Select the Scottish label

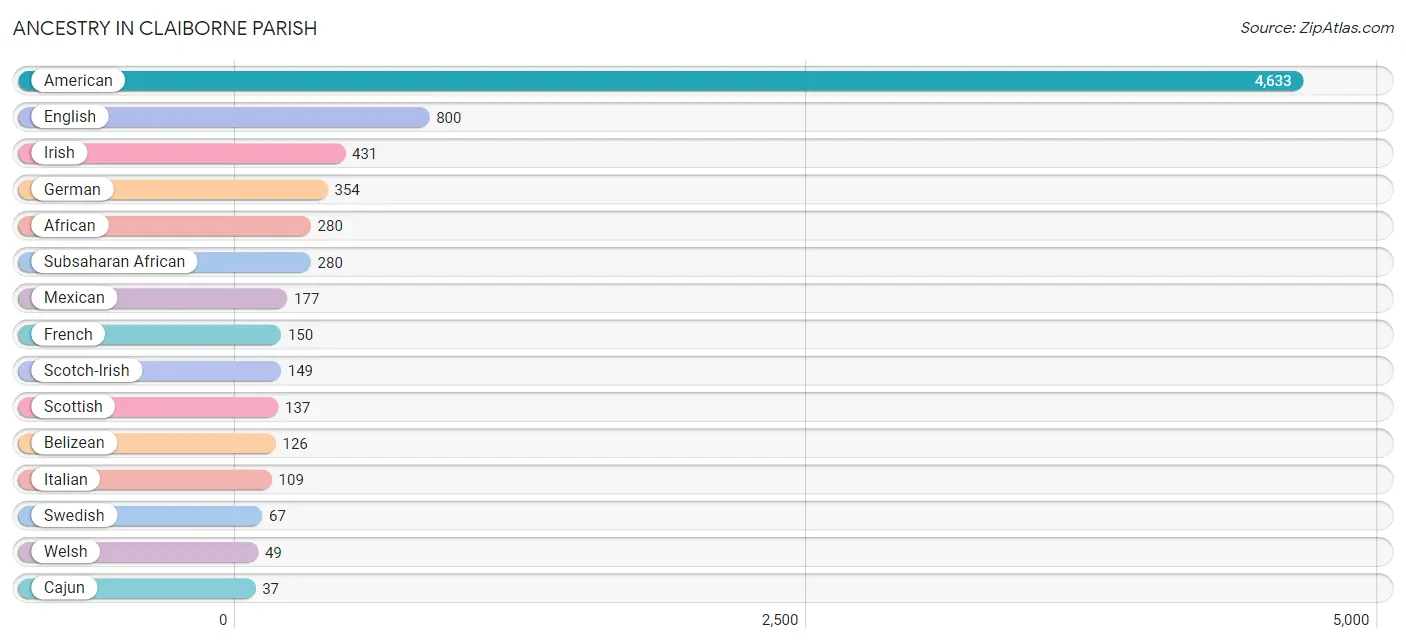(73, 407)
